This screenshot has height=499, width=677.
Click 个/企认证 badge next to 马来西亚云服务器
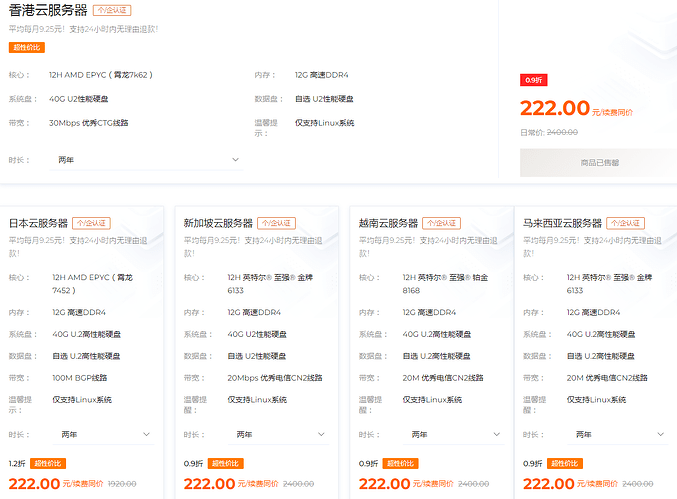click(625, 223)
